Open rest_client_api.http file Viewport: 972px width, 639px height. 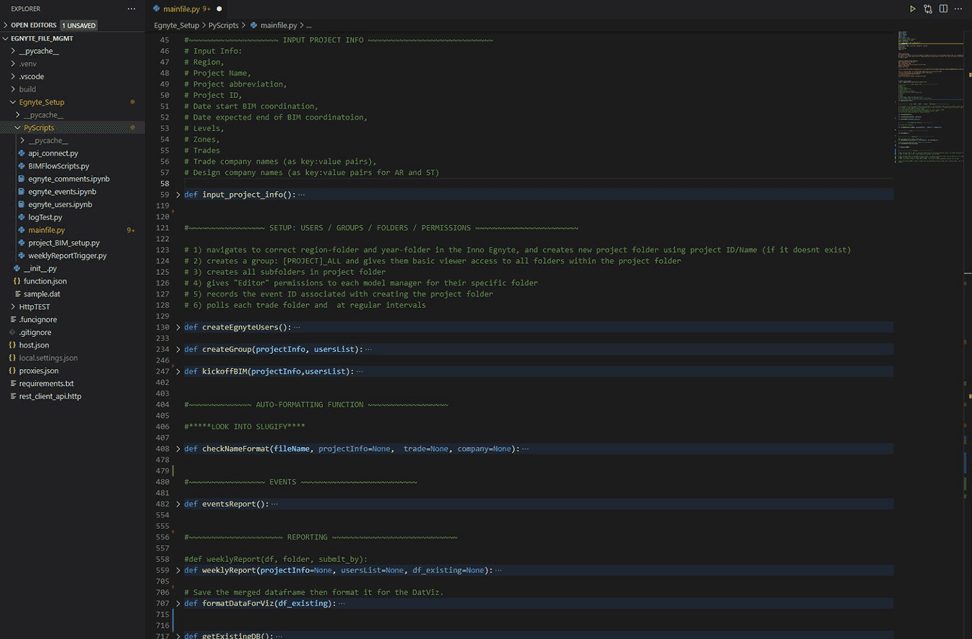click(50, 396)
